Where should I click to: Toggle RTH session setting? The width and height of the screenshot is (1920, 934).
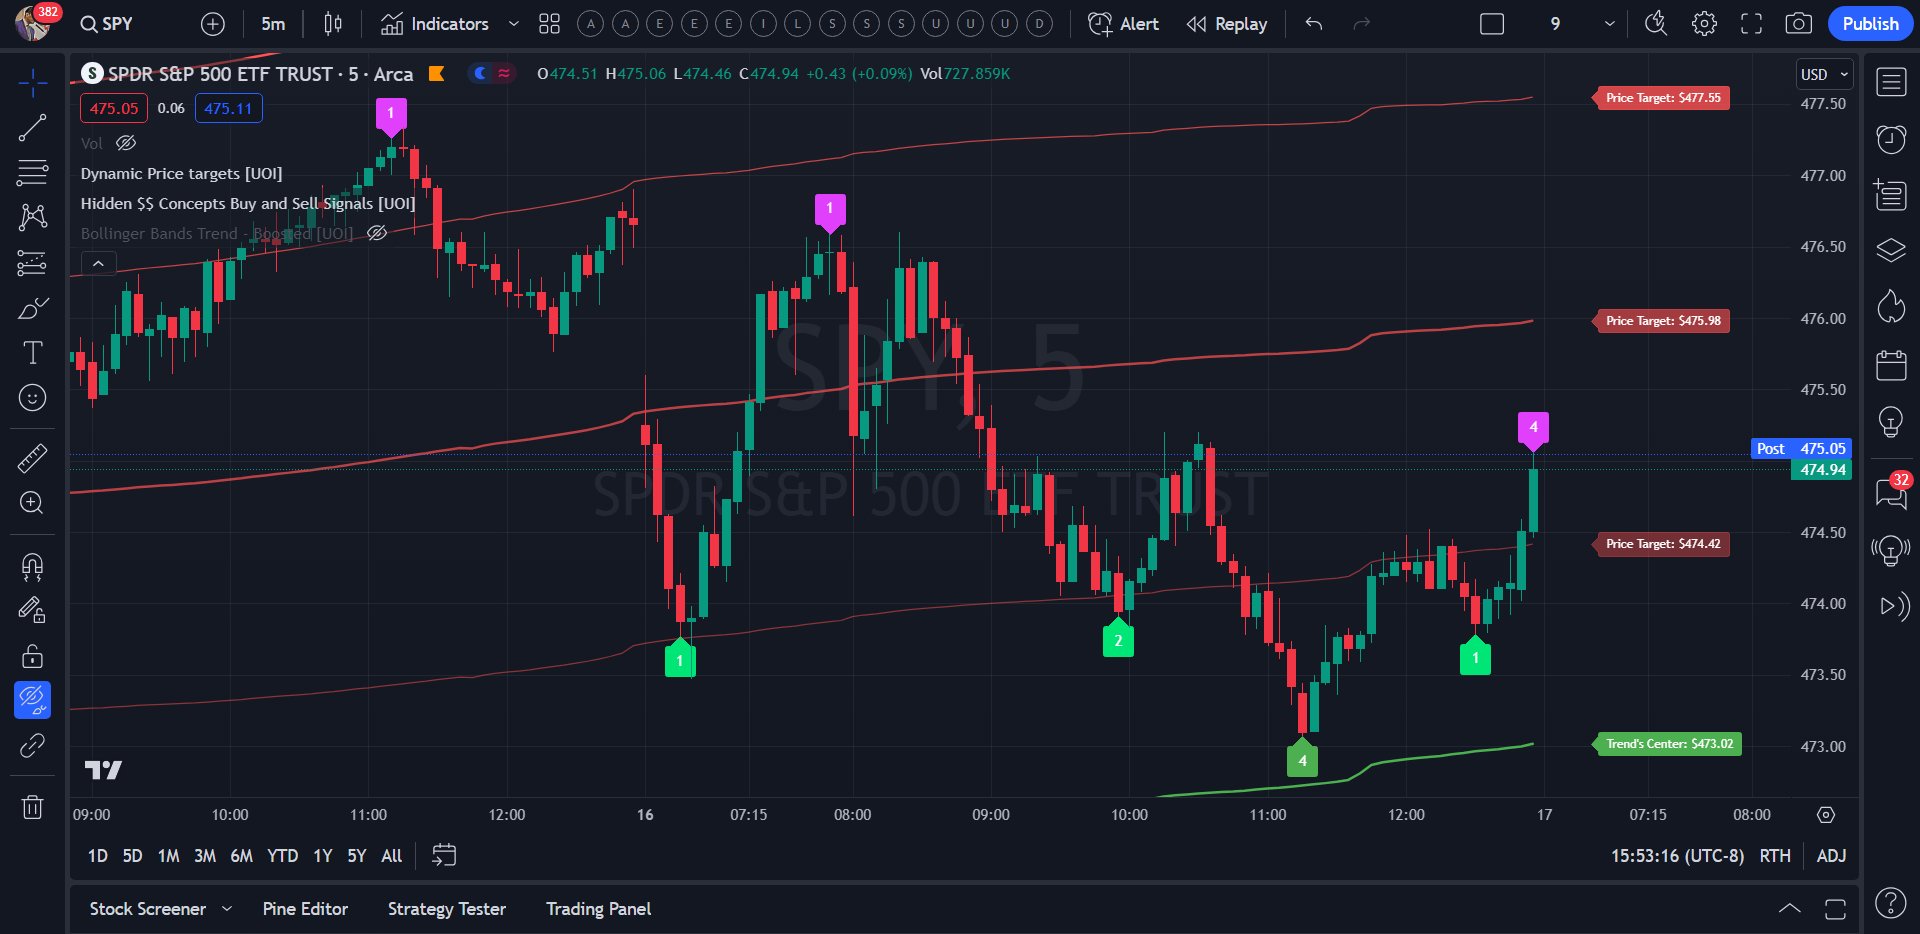pyautogui.click(x=1775, y=856)
